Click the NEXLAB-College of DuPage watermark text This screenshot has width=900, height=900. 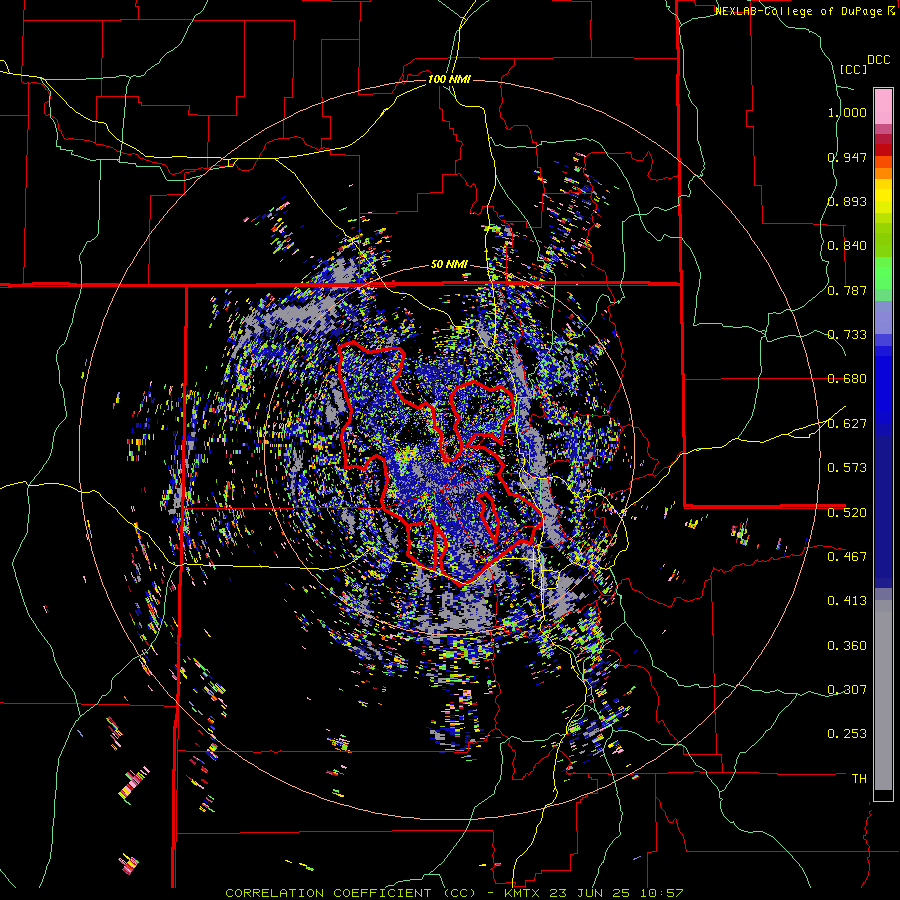point(798,11)
